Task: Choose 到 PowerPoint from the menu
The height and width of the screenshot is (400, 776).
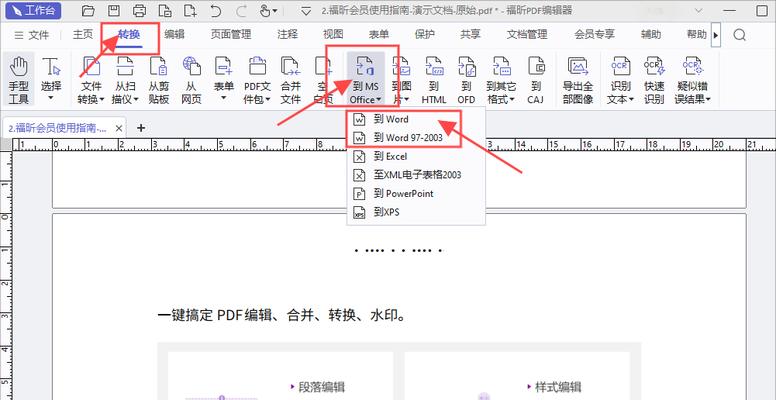Action: point(416,194)
